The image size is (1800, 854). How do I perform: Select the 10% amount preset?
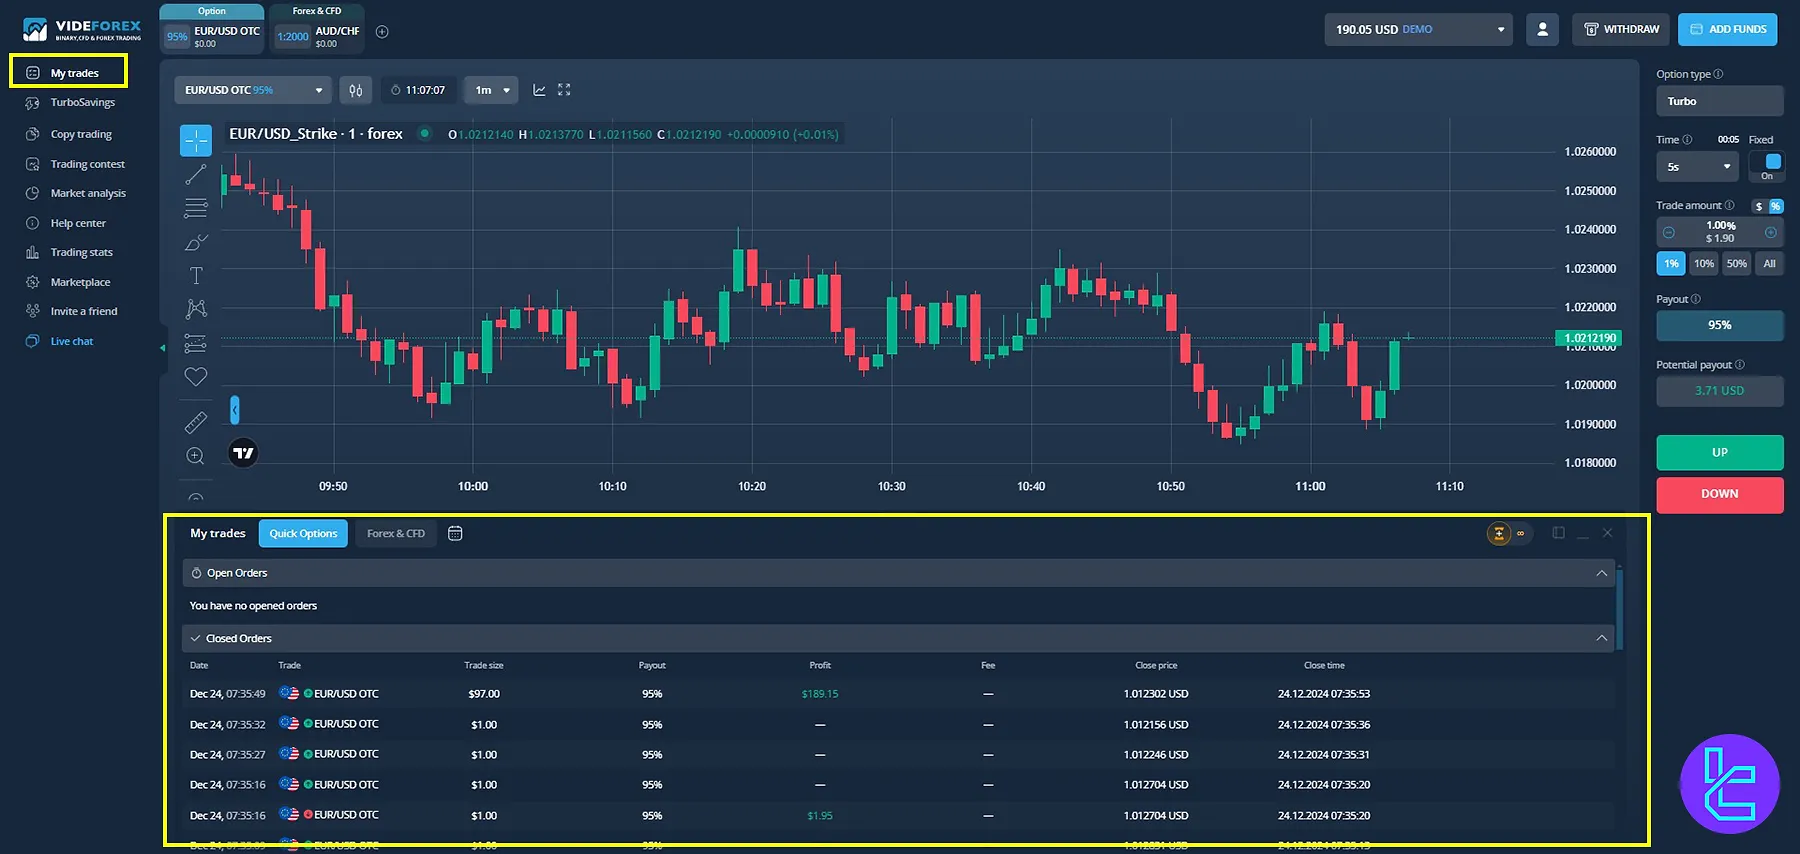pos(1704,264)
